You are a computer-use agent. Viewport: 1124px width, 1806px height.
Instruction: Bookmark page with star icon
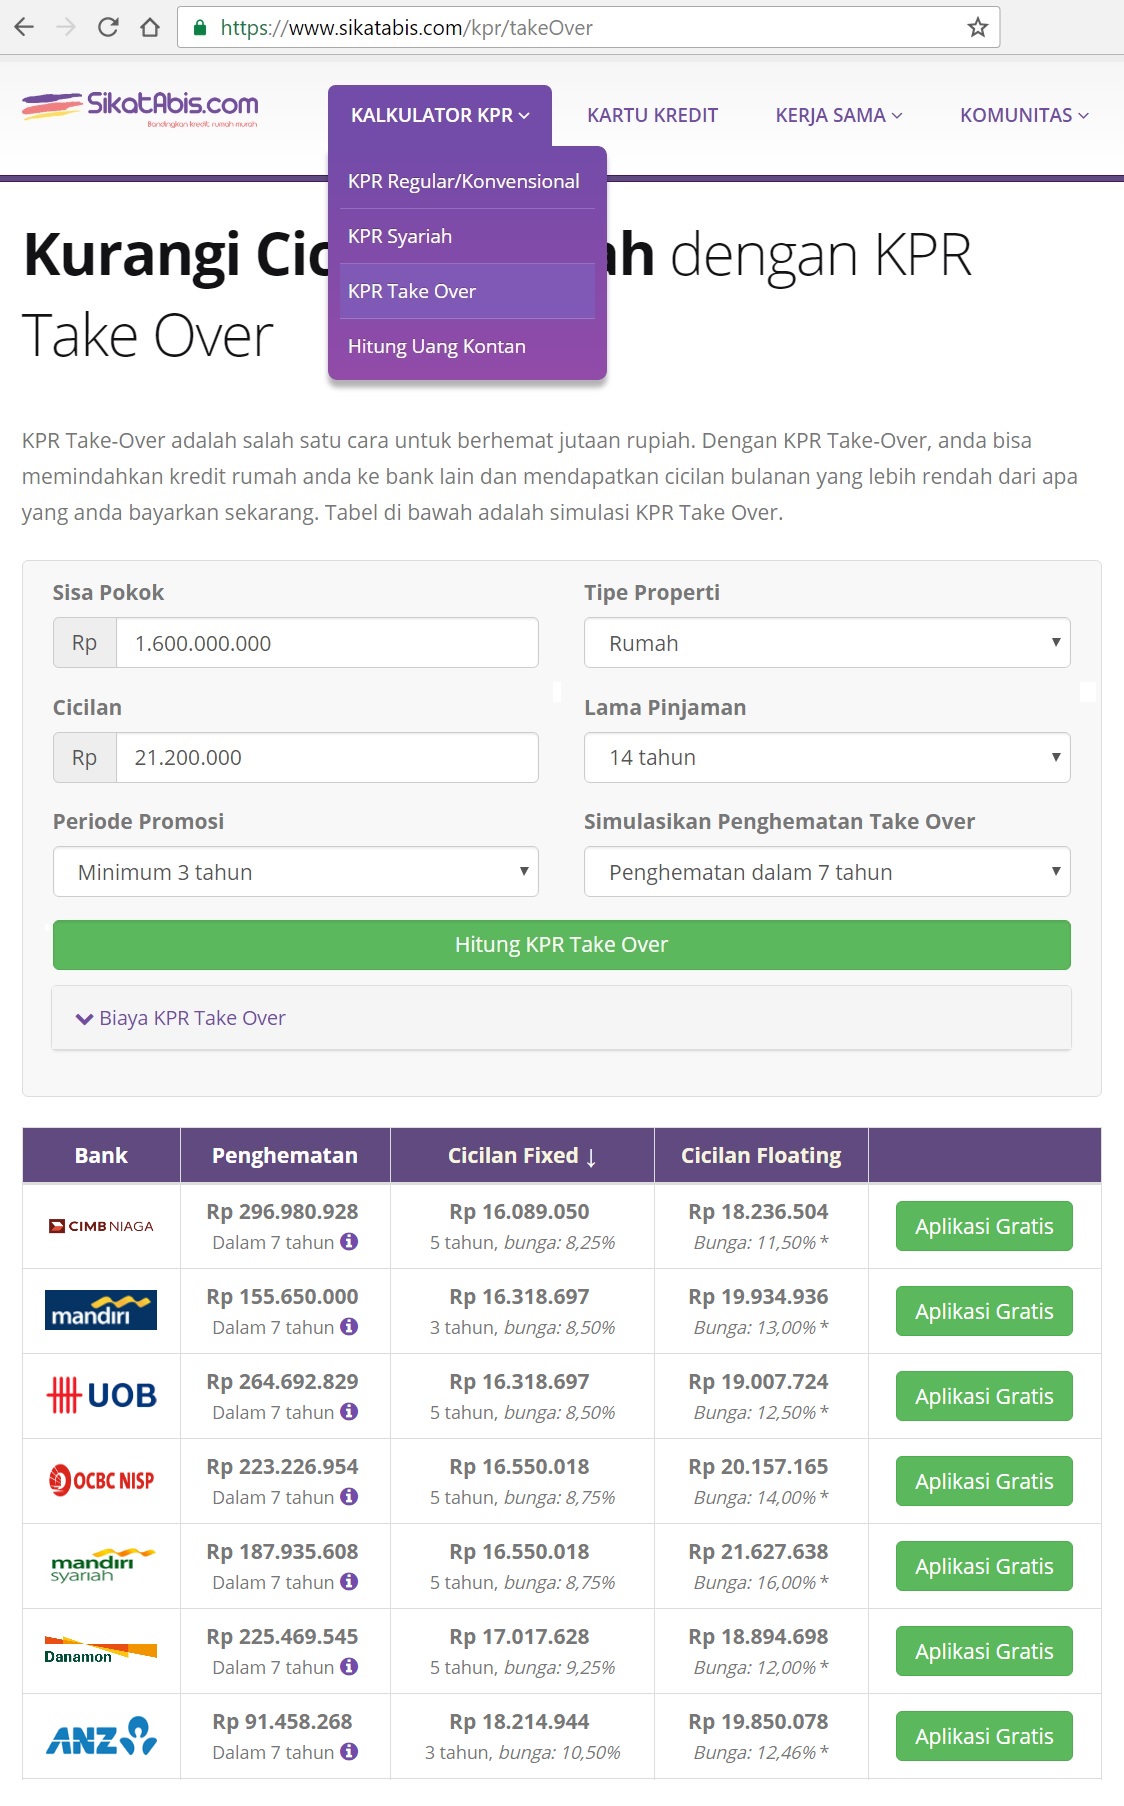pyautogui.click(x=978, y=27)
